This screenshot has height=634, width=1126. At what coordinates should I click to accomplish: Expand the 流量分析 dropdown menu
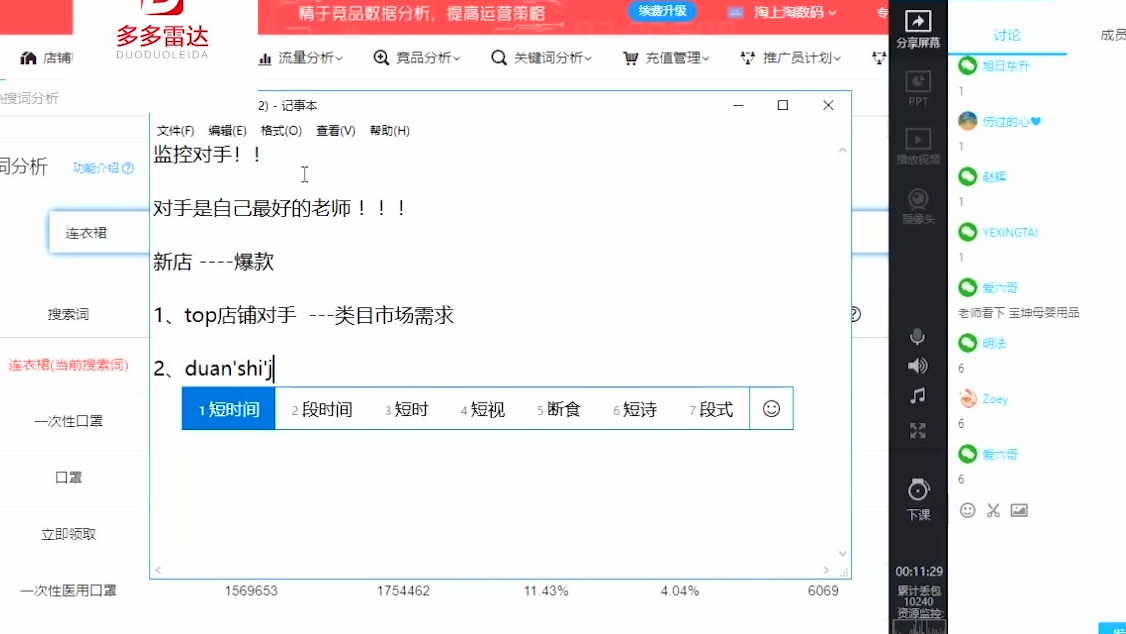[301, 58]
